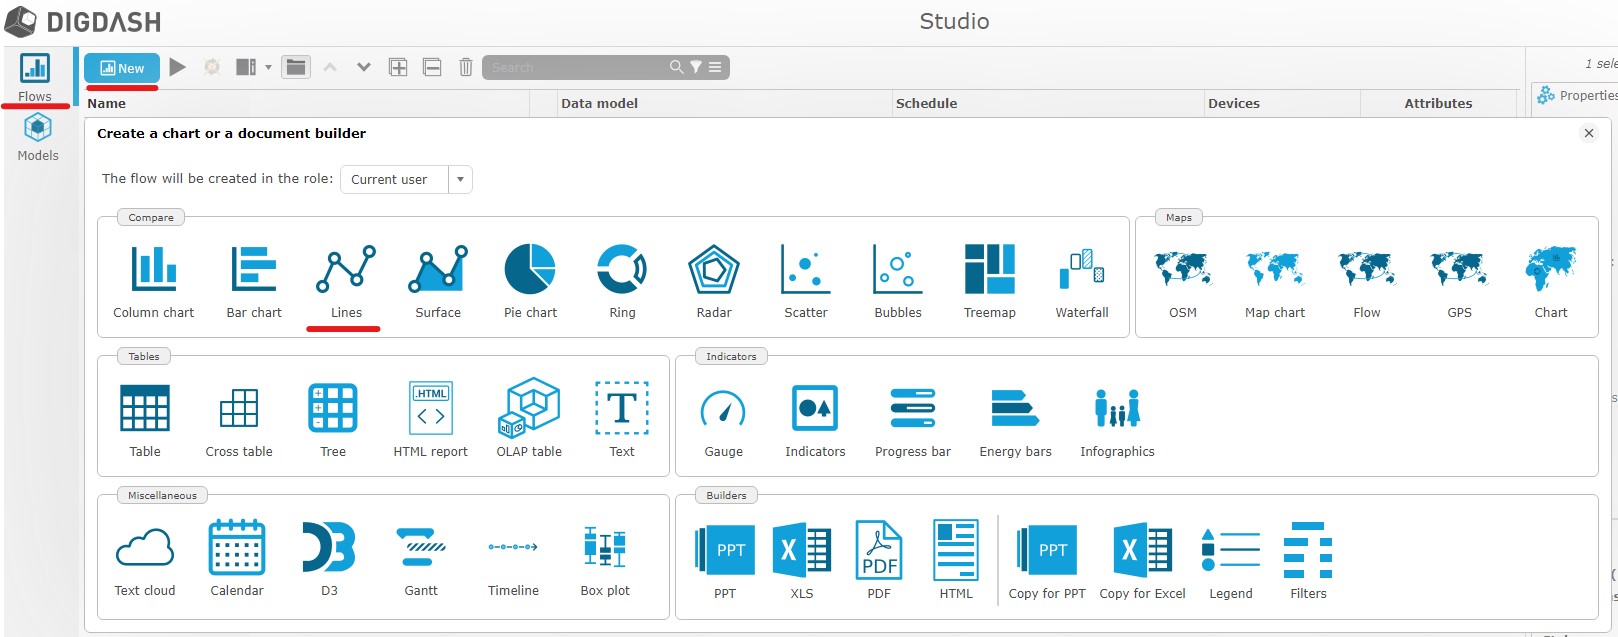Expand the layout dropdown arrow in toolbar
Viewport: 1618px width, 637px height.
[x=268, y=68]
